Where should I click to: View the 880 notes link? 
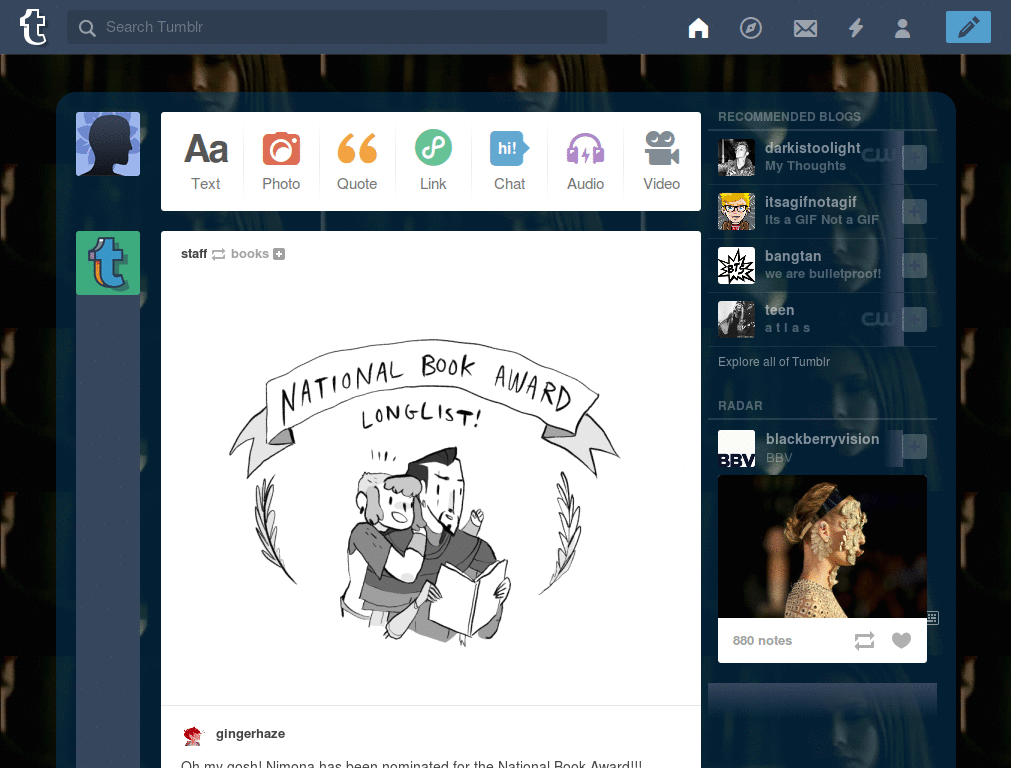tap(762, 641)
